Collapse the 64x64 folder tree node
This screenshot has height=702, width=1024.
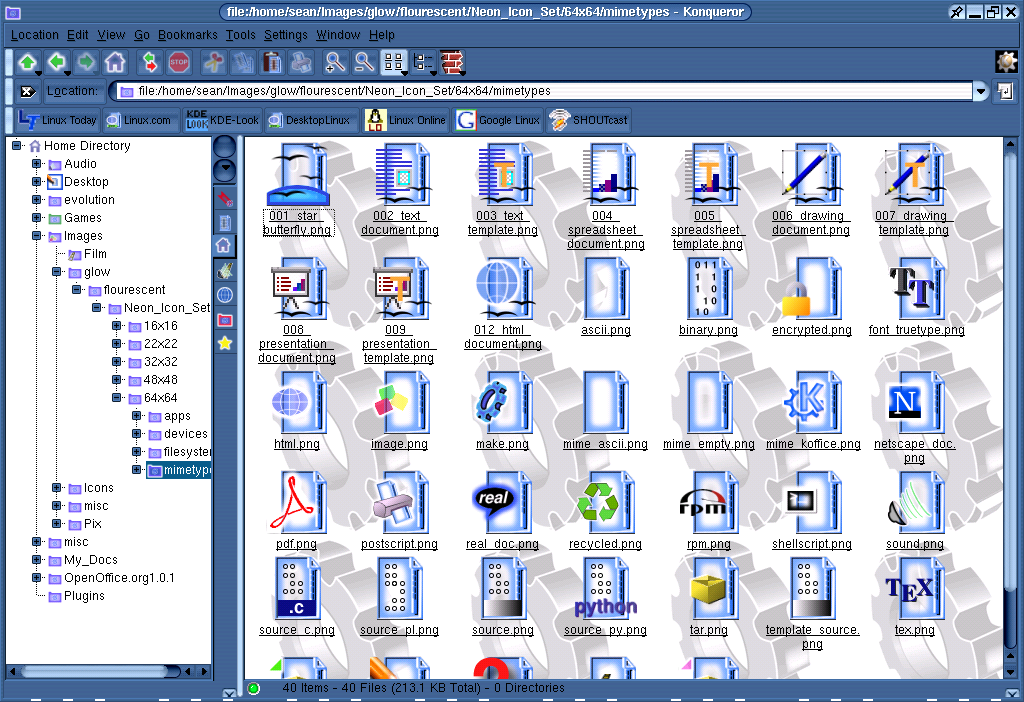116,397
